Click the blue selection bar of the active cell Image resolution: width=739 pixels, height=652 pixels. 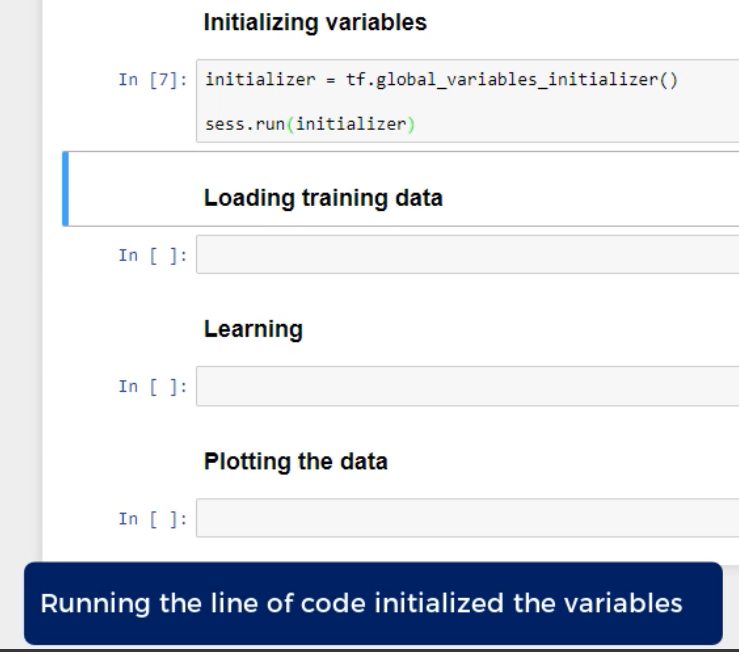[x=65, y=189]
